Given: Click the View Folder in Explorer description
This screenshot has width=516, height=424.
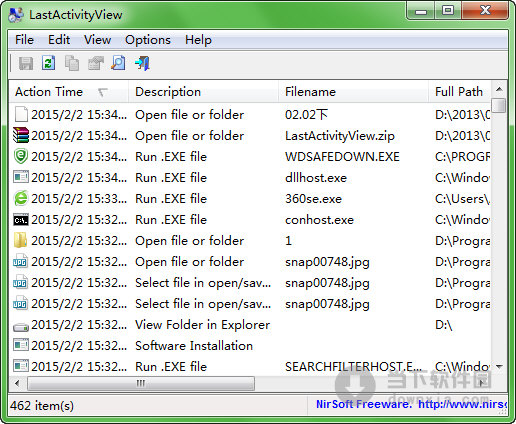Looking at the screenshot, I should click(202, 325).
